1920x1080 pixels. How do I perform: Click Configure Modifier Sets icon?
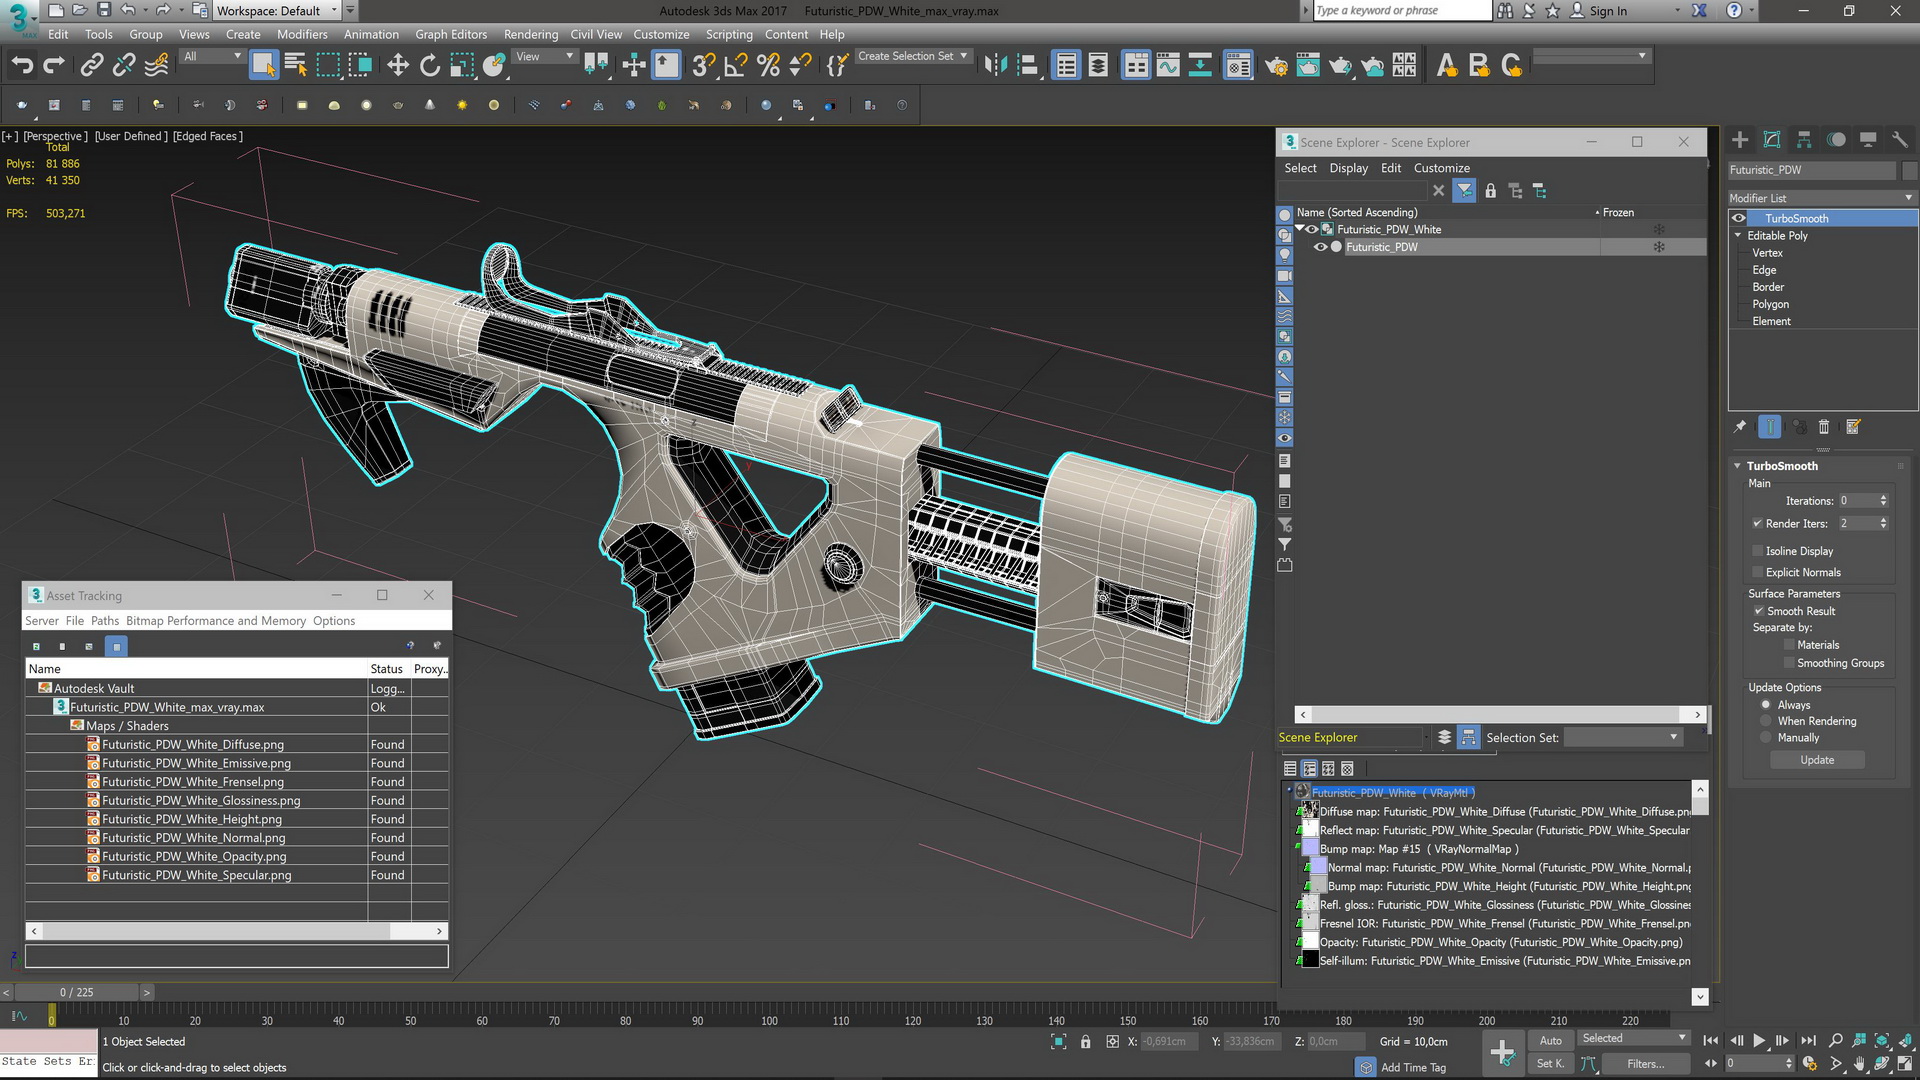click(x=1853, y=427)
